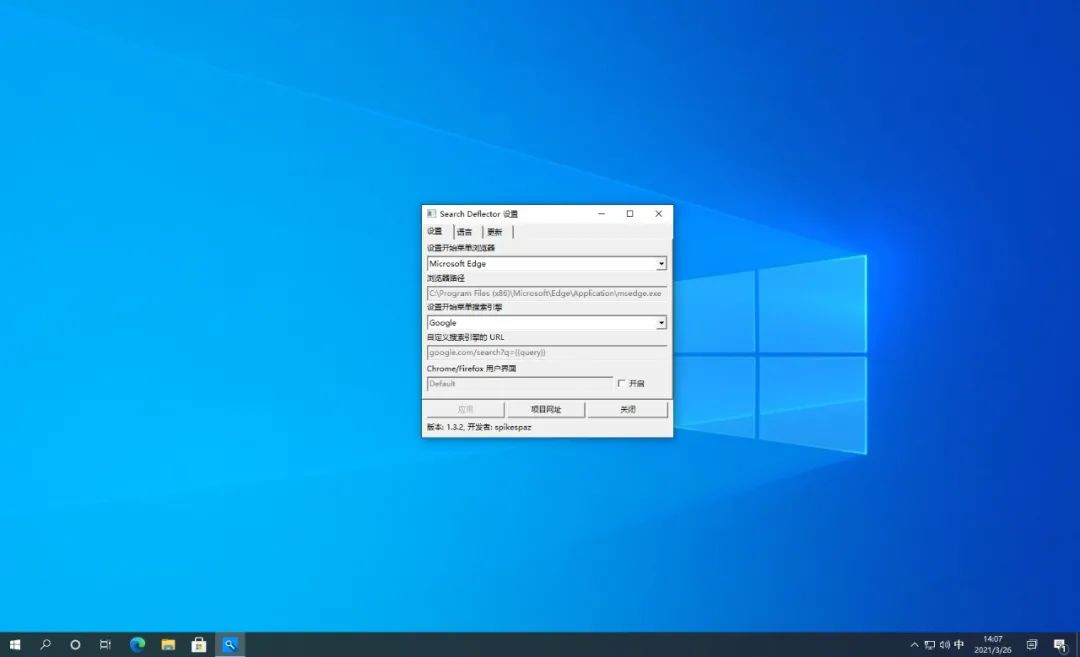This screenshot has height=657, width=1080.
Task: Enable the 开启 checkbox for Chrome/Firefox profile
Action: (621, 384)
